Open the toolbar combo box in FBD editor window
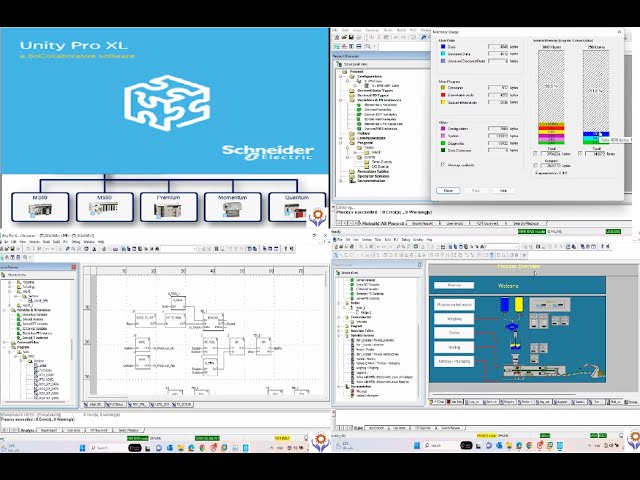640x480 pixels. click(x=179, y=249)
